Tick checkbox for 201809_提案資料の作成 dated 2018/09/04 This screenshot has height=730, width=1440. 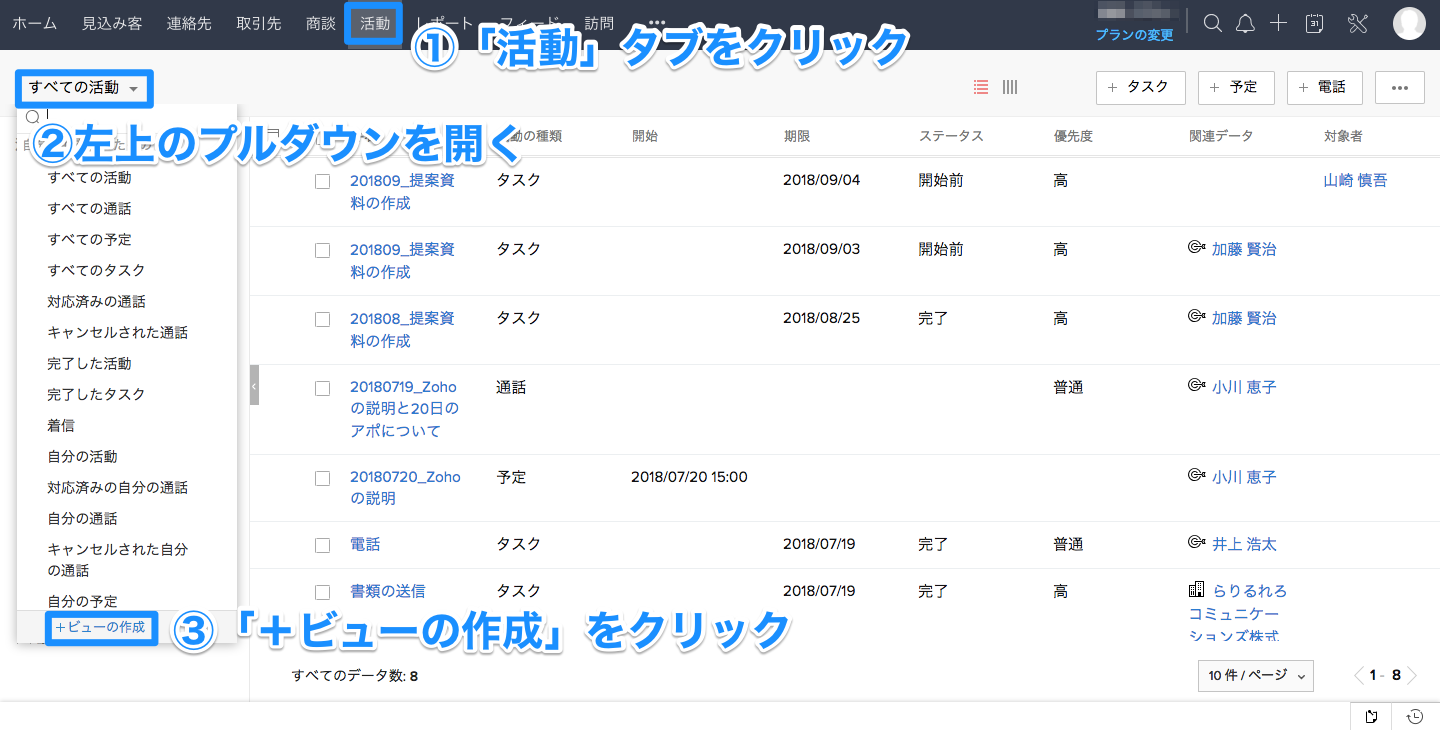(x=322, y=182)
